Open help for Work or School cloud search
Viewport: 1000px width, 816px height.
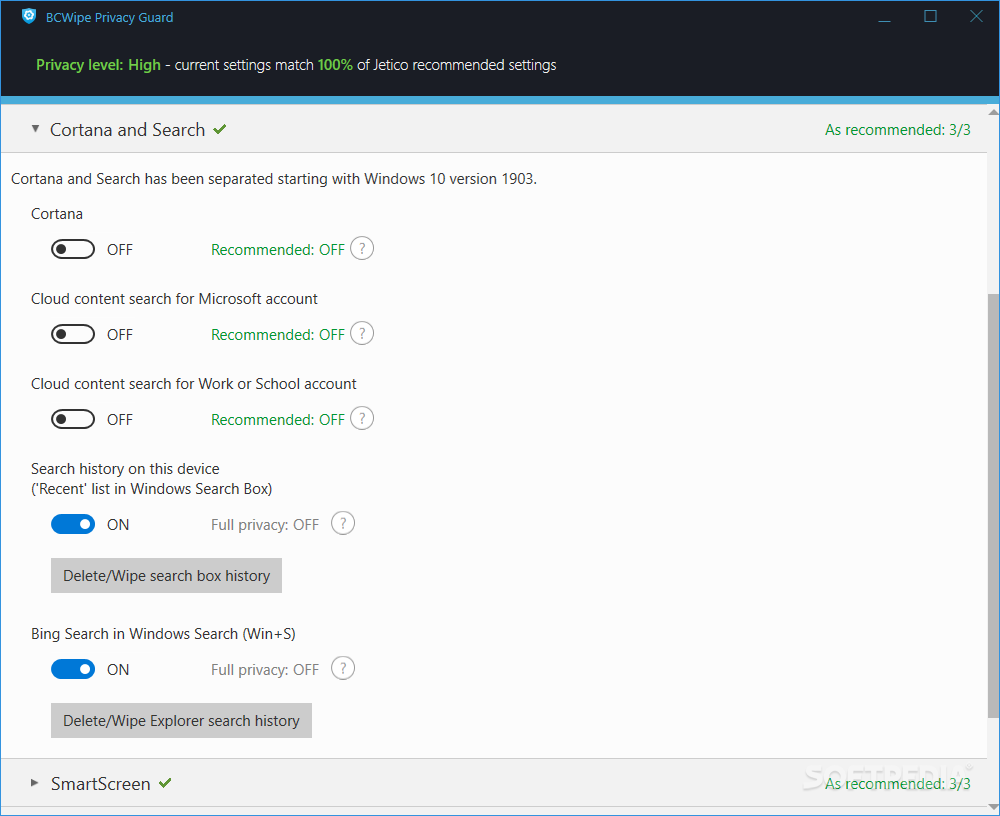click(x=362, y=419)
